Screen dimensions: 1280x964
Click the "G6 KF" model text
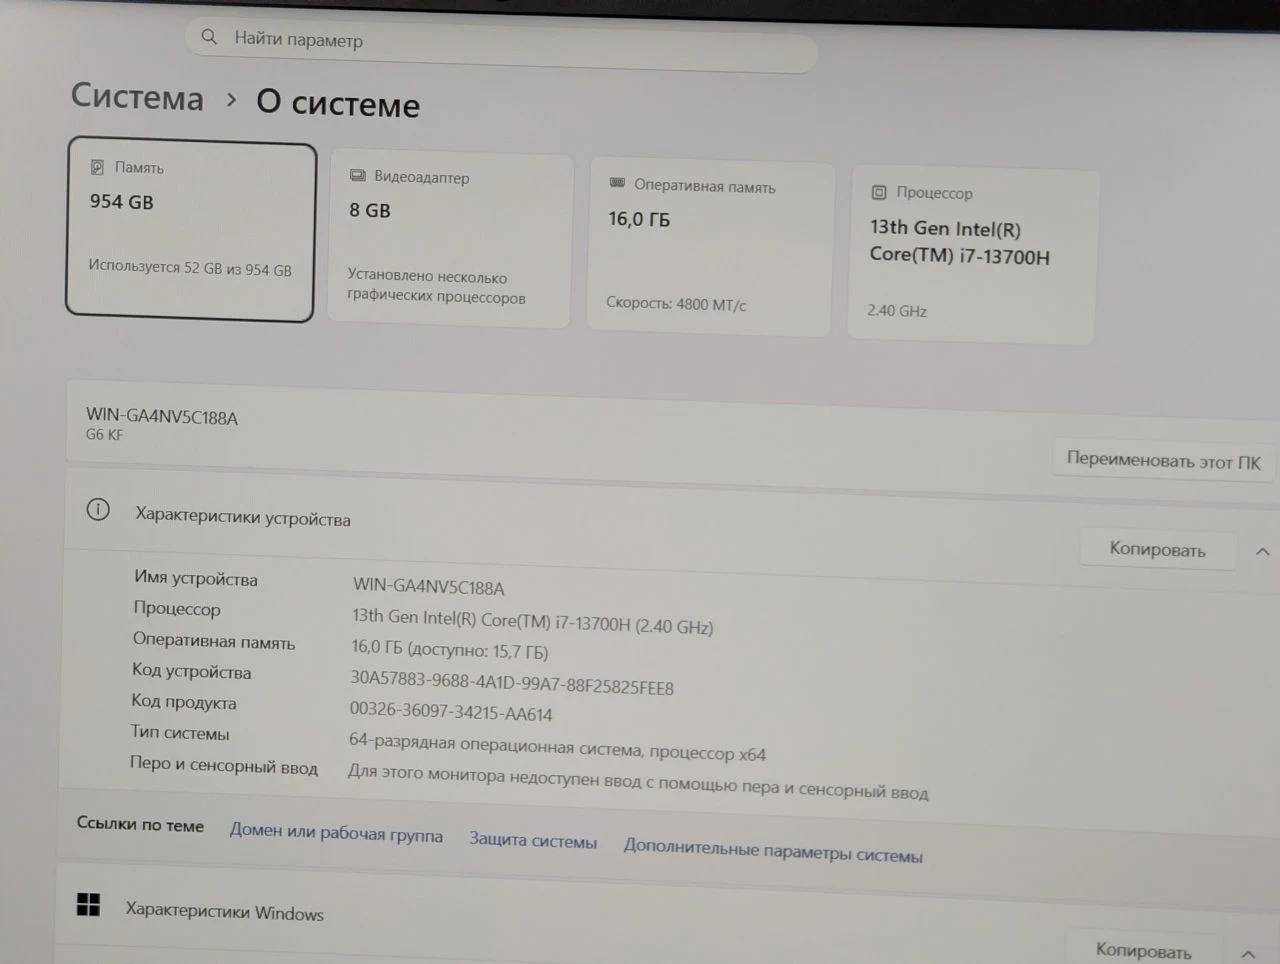104,435
